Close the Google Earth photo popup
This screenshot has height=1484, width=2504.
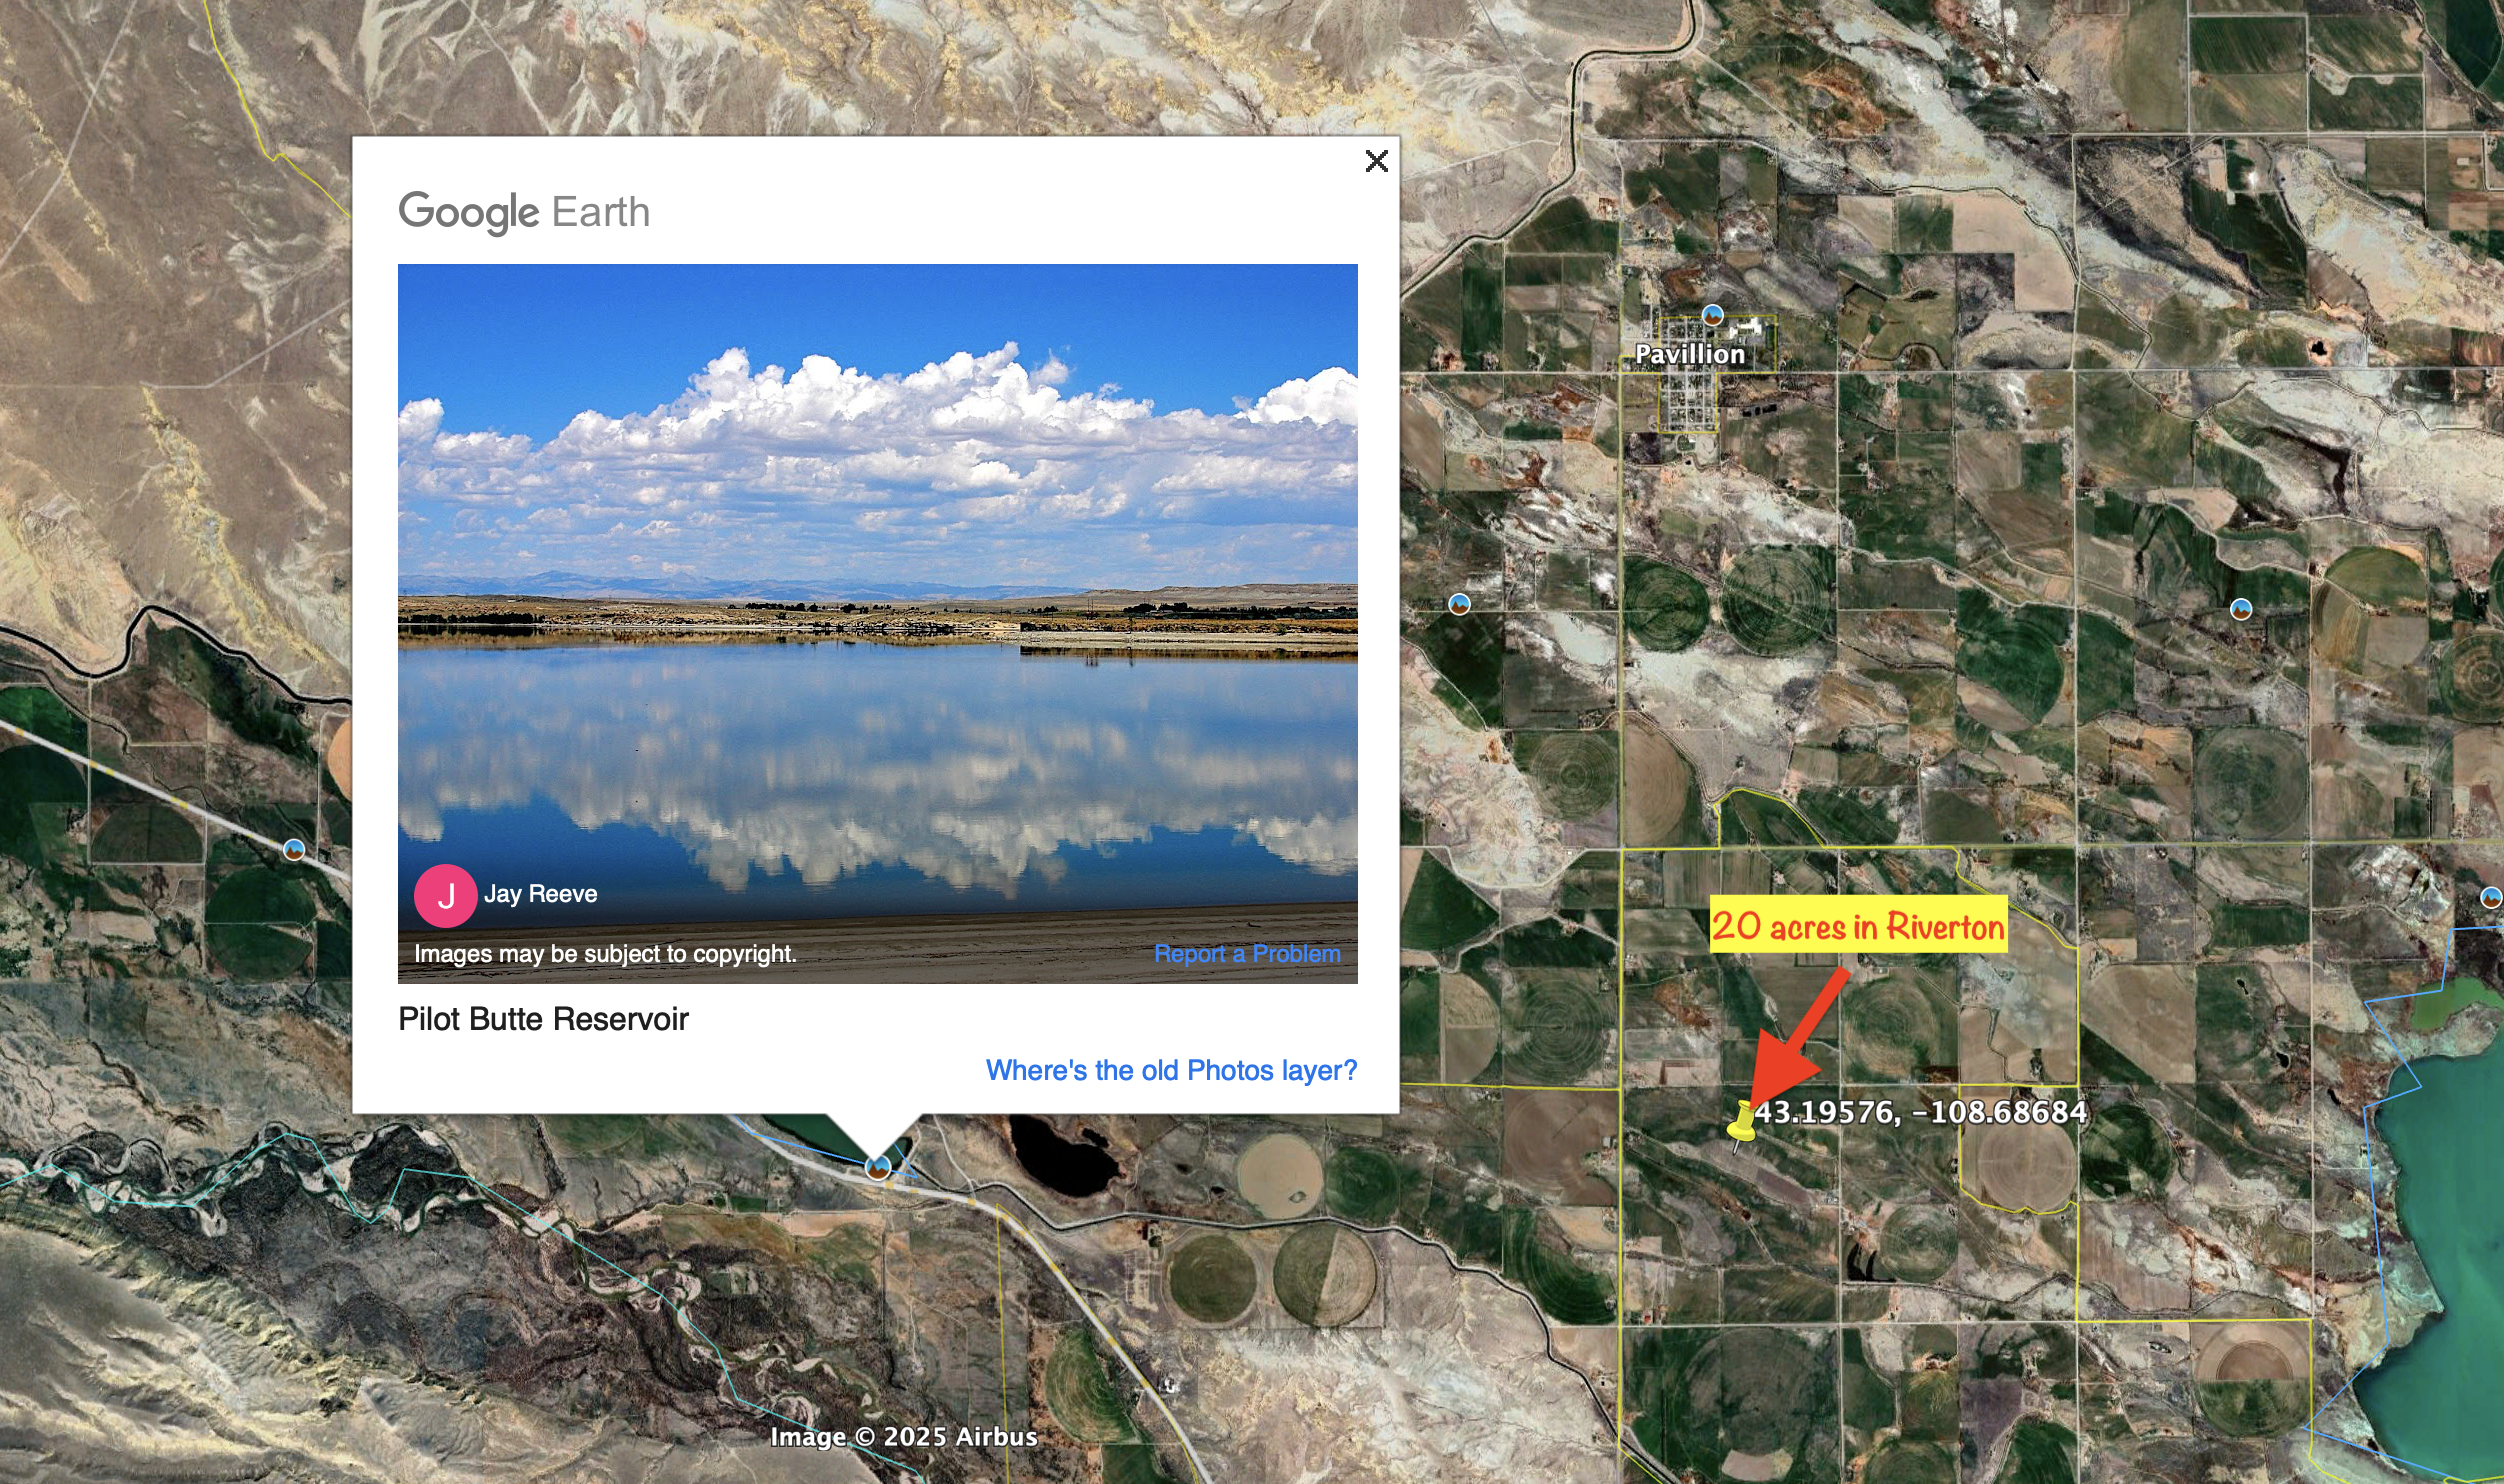(1376, 161)
